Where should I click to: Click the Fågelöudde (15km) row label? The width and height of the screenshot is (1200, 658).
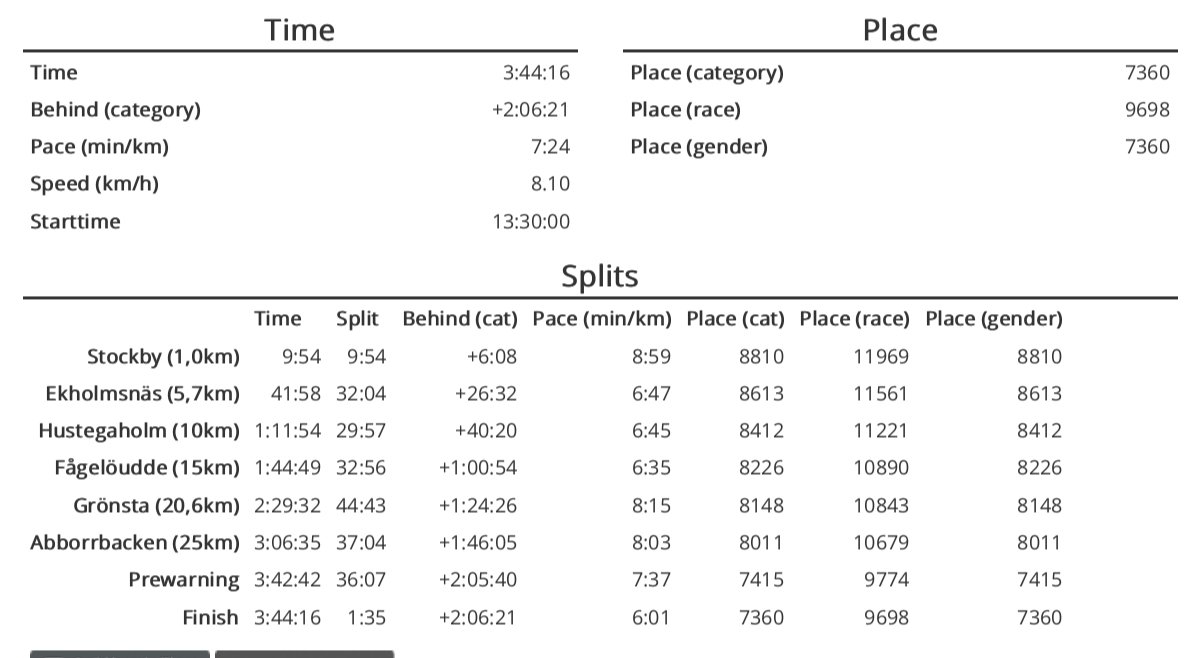(147, 468)
